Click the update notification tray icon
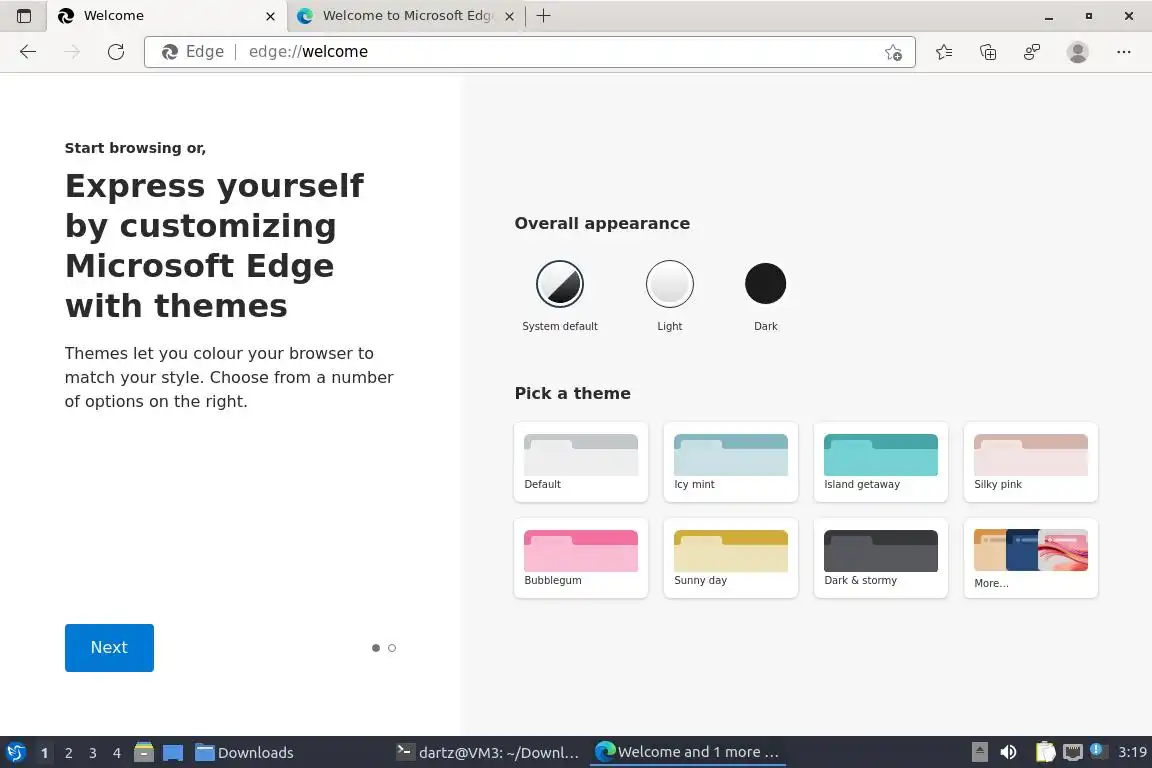Image resolution: width=1152 pixels, height=768 pixels. click(x=1097, y=750)
